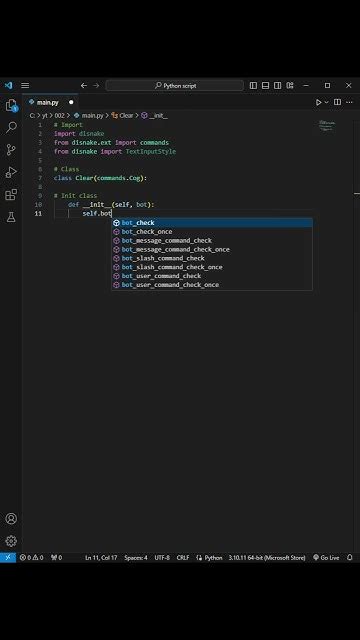
Task: Click the Go Live status bar button
Action: [x=326, y=558]
